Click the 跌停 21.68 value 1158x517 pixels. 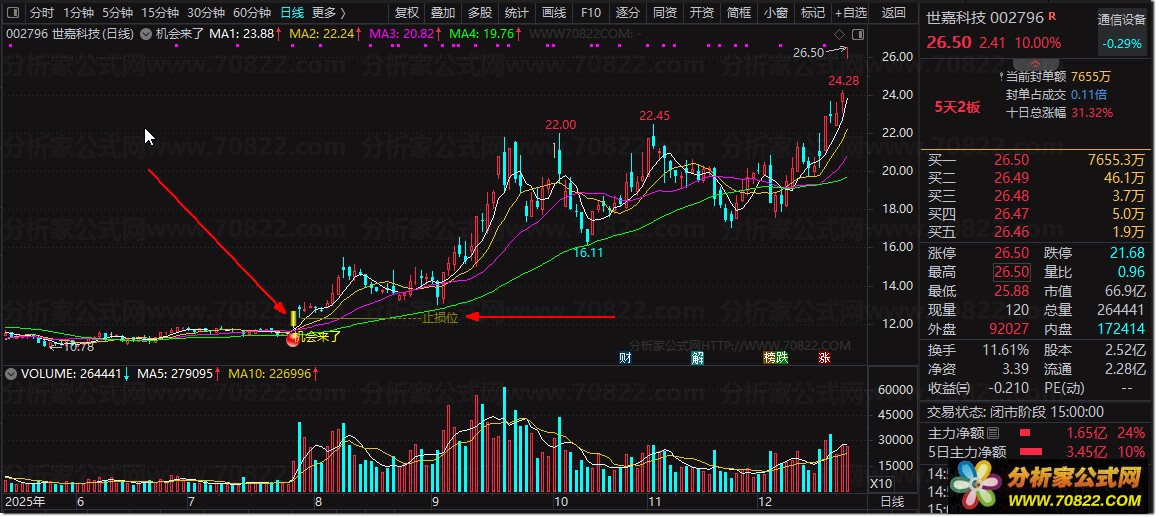1127,253
